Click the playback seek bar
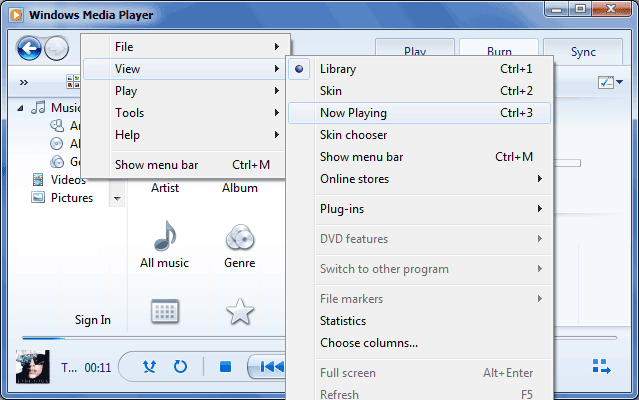The image size is (639, 400). pos(319,338)
